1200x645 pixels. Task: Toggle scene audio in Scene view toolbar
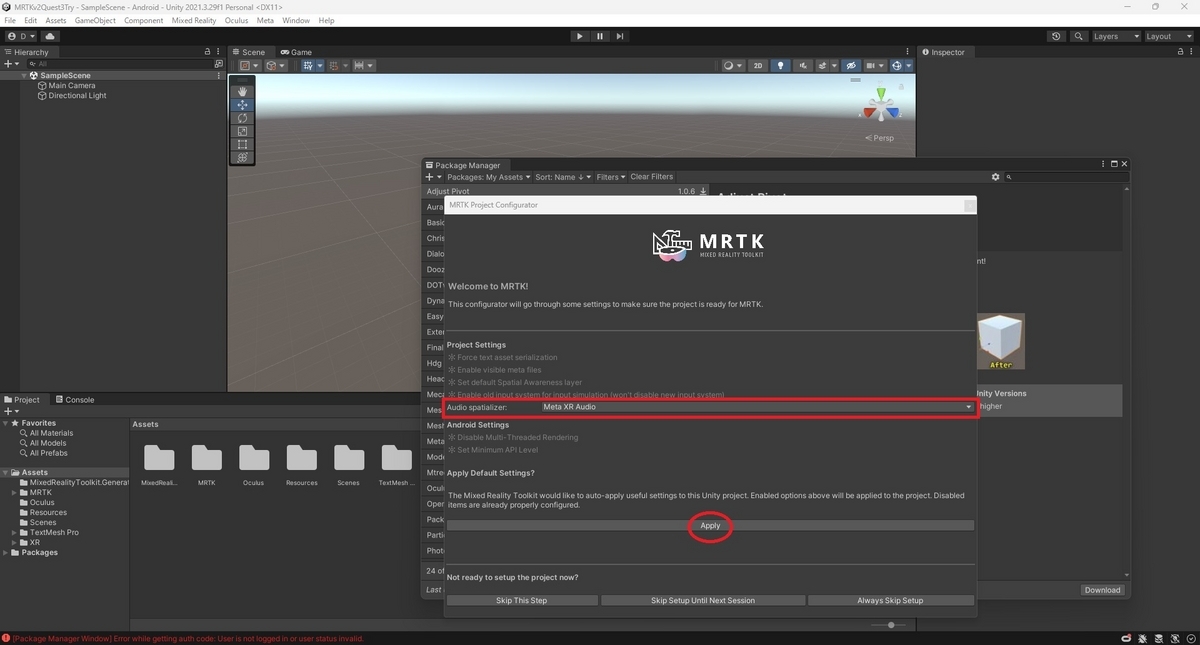803,65
